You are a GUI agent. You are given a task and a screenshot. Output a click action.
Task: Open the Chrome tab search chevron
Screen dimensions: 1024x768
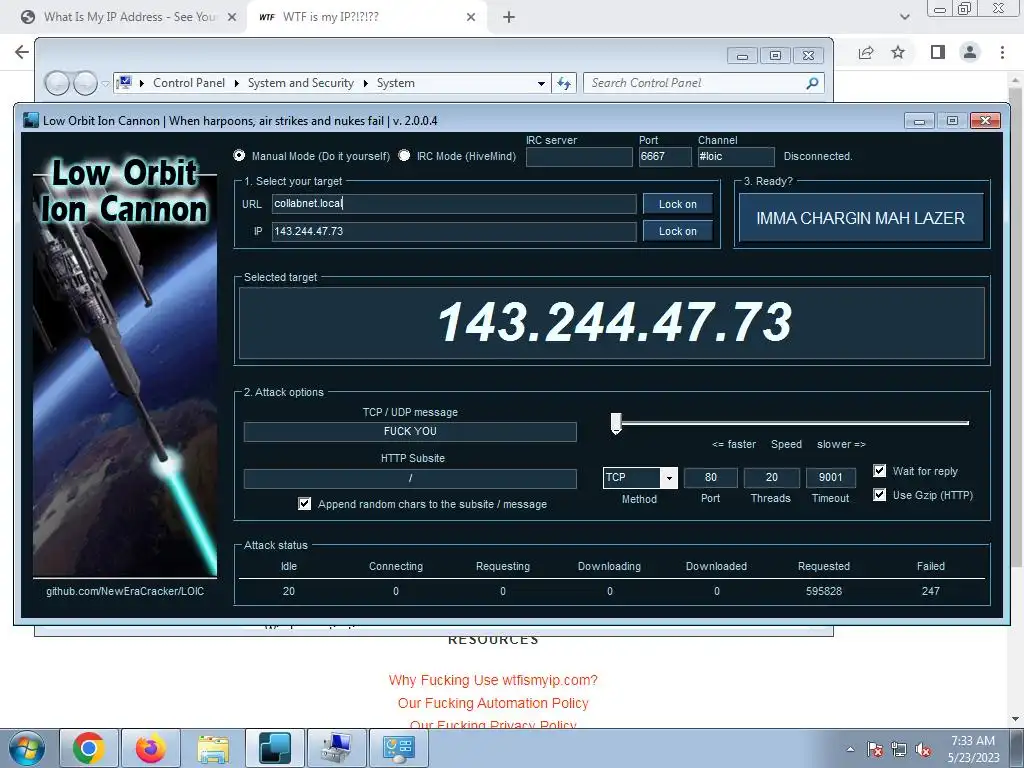(x=904, y=17)
